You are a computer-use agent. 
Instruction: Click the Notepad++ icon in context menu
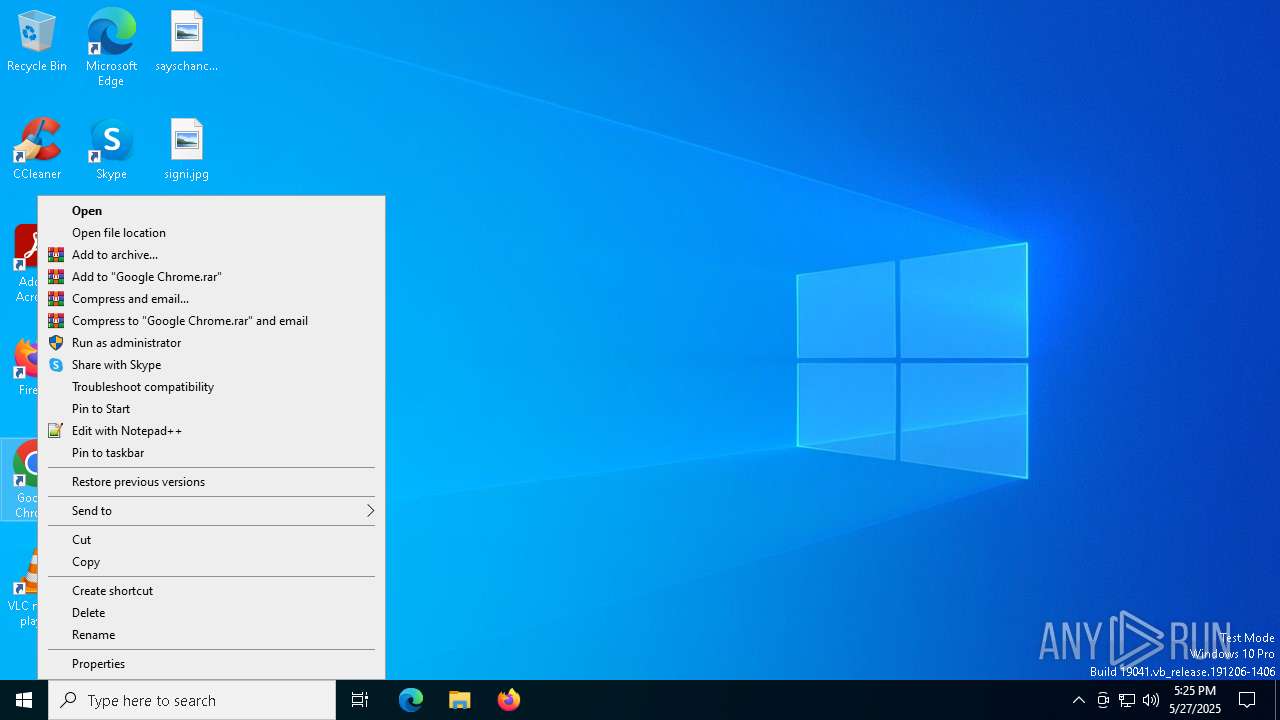point(56,431)
